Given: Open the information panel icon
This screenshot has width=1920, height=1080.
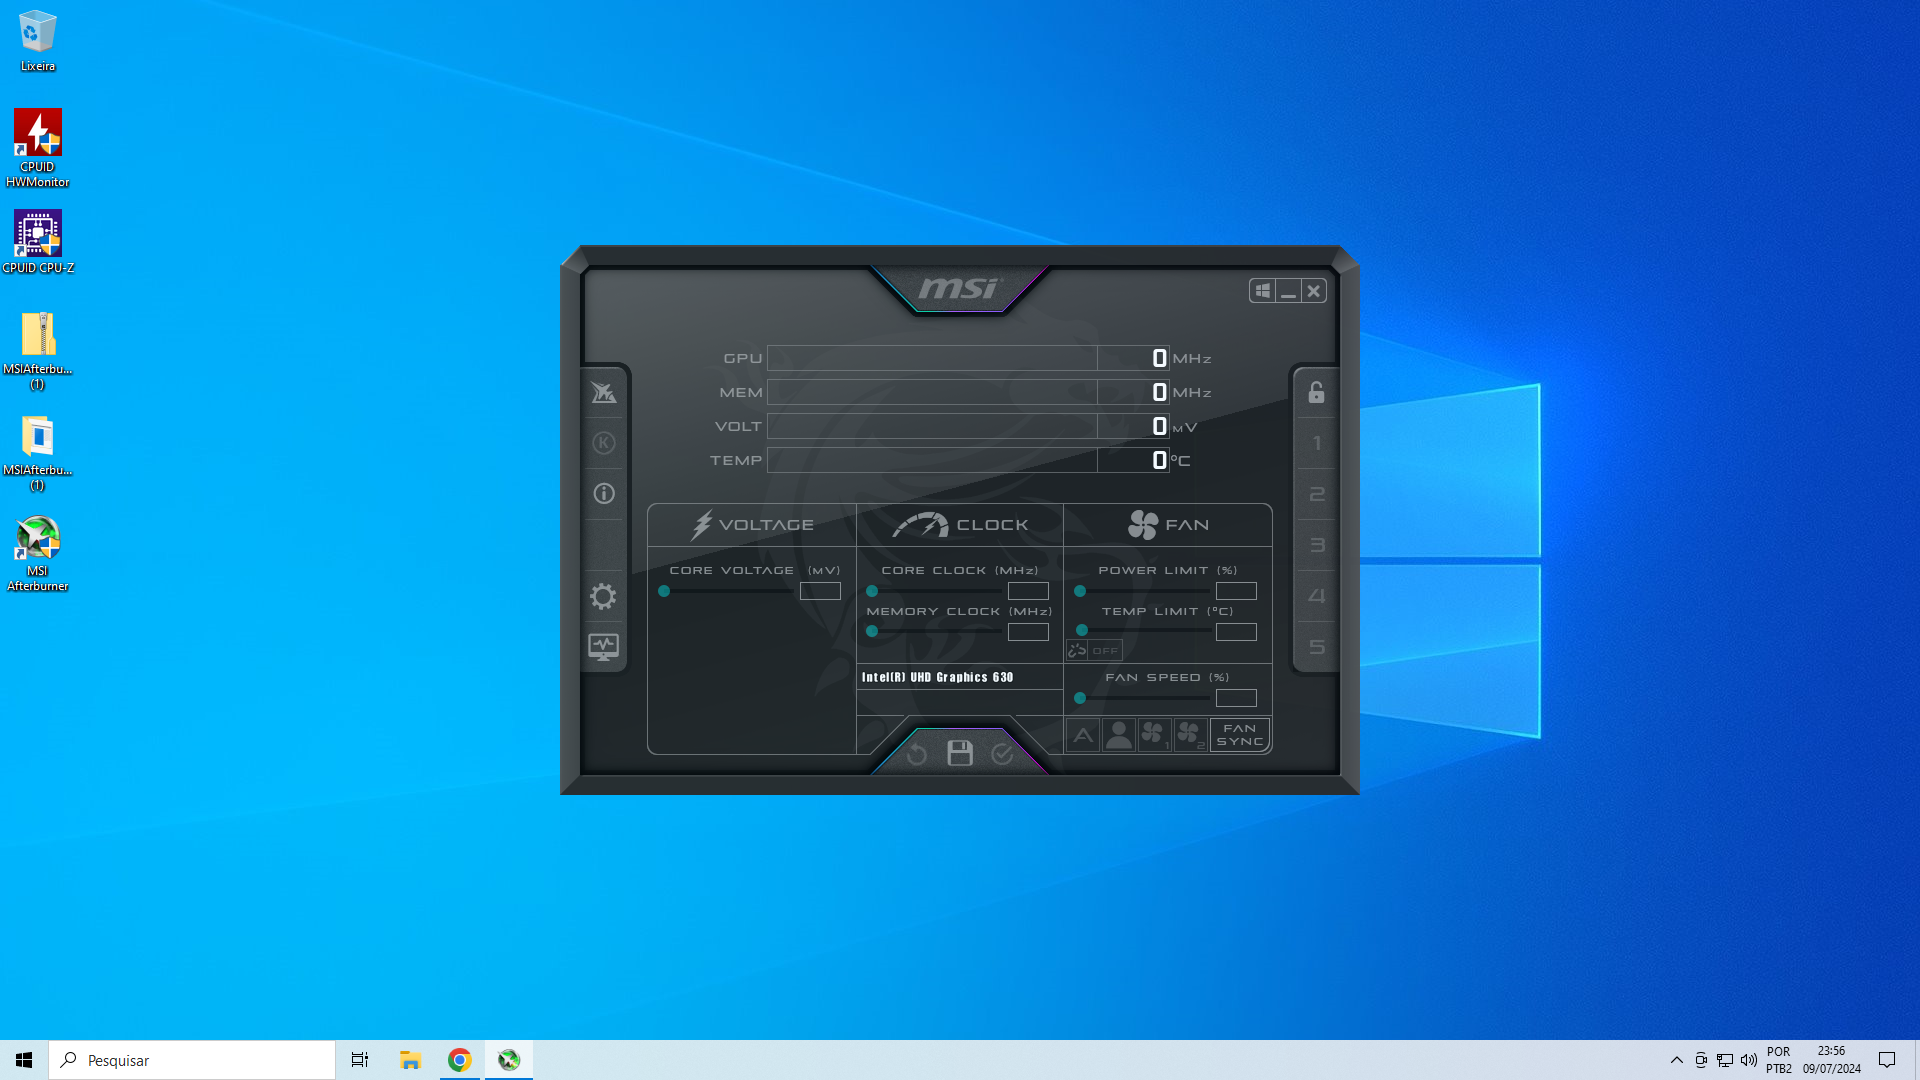Looking at the screenshot, I should click(604, 493).
